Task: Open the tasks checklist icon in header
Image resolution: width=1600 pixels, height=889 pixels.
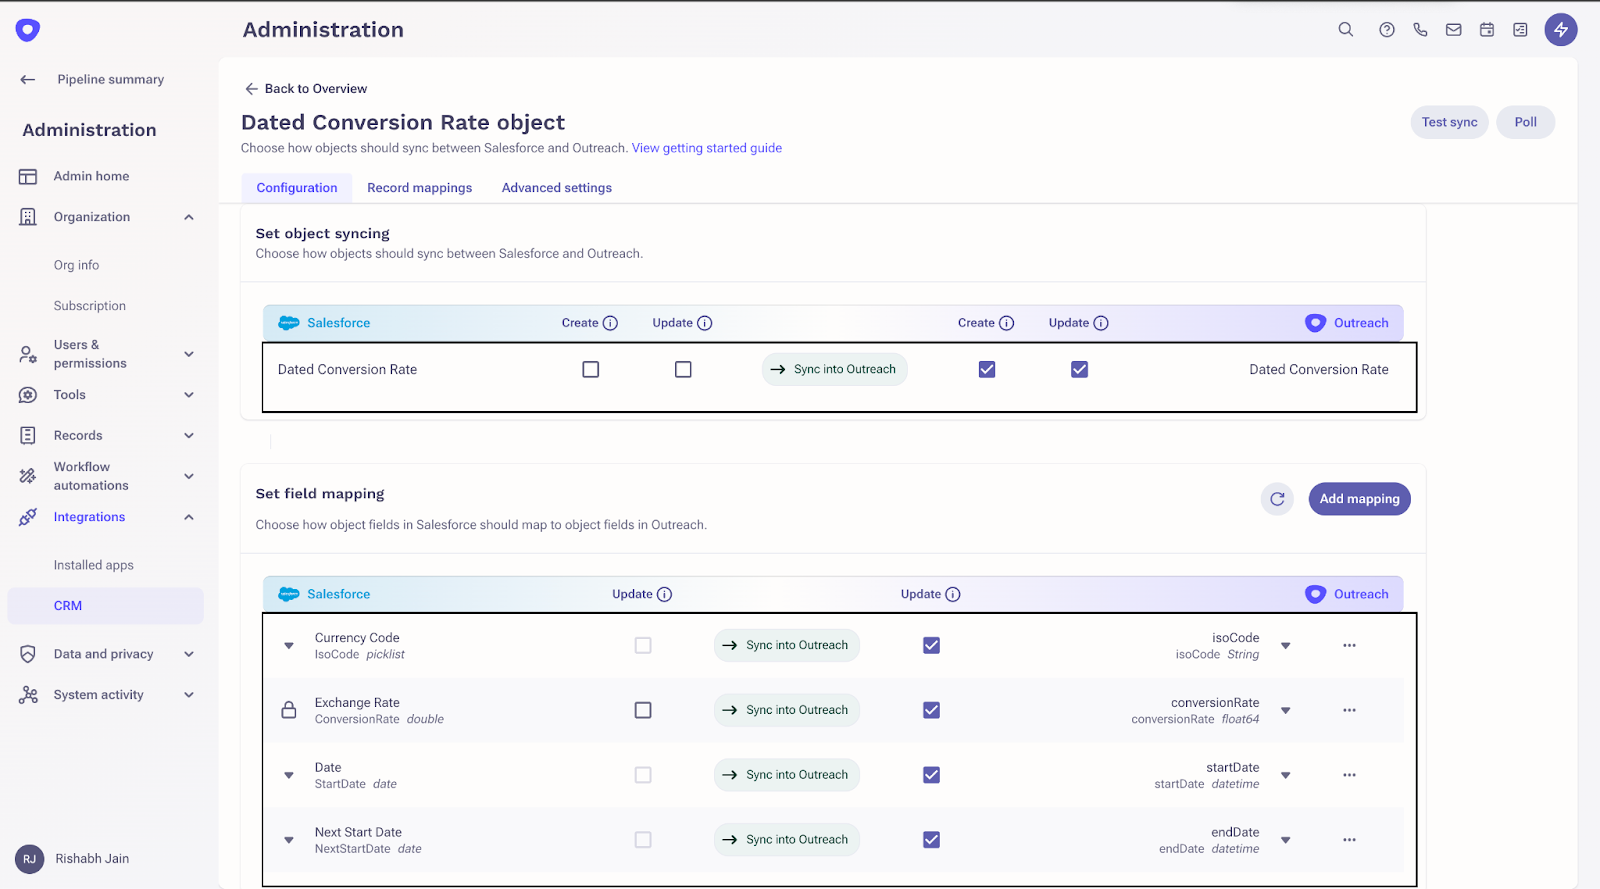Action: point(1520,30)
